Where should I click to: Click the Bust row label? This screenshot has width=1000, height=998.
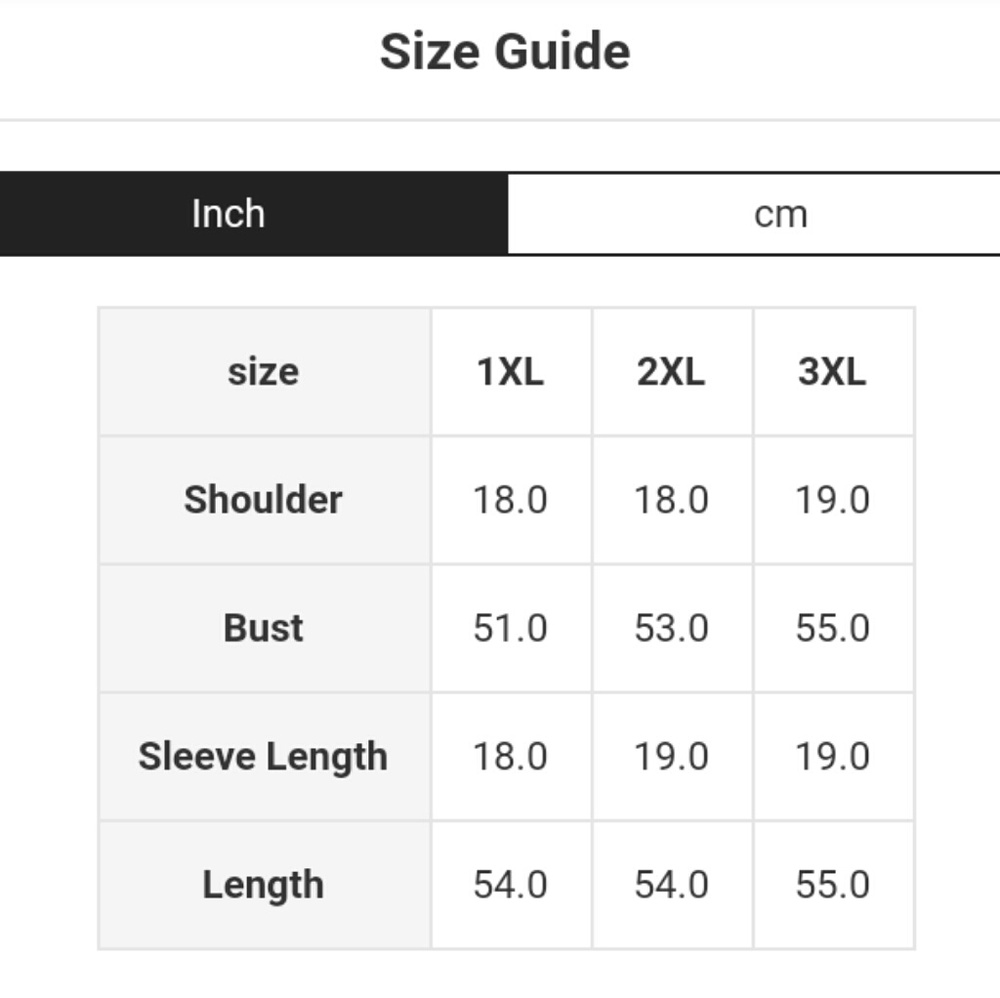pyautogui.click(x=263, y=628)
